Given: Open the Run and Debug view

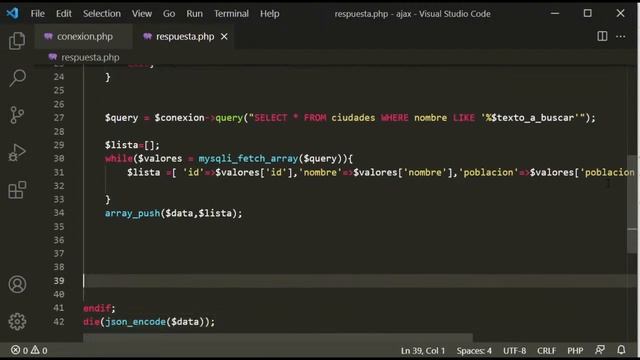Looking at the screenshot, I should point(17,153).
